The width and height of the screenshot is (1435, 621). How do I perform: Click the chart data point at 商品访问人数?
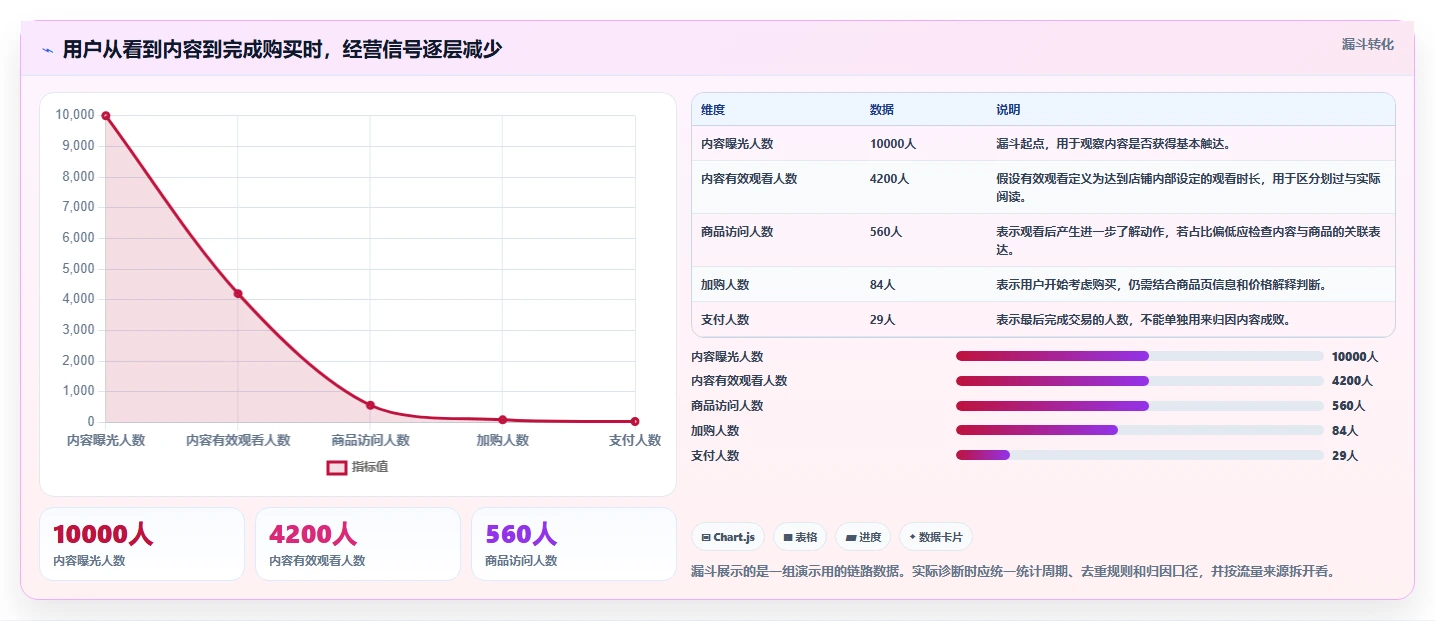click(x=370, y=405)
